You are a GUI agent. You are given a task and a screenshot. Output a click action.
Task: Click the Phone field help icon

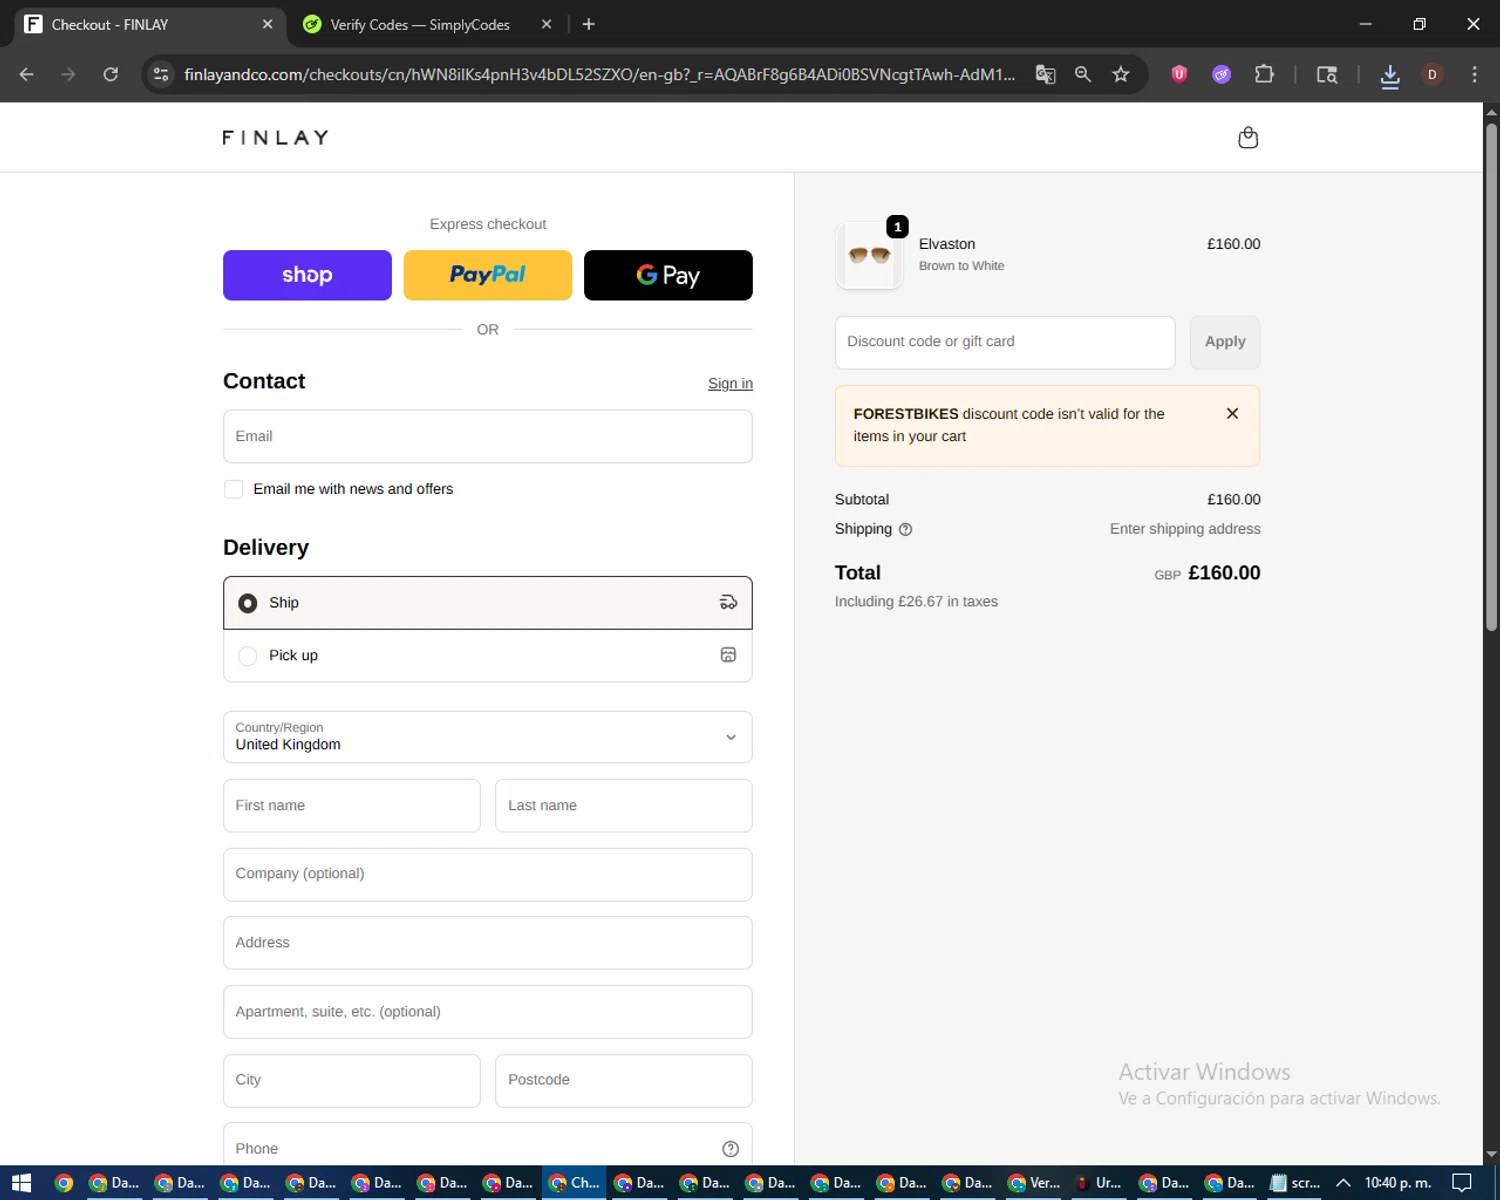click(x=730, y=1149)
